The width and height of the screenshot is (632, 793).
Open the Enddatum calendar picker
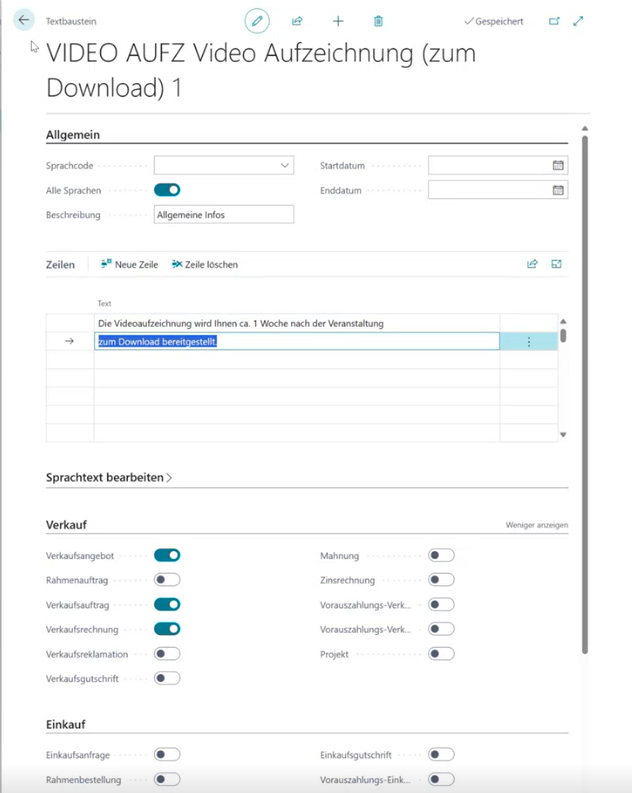[558, 190]
